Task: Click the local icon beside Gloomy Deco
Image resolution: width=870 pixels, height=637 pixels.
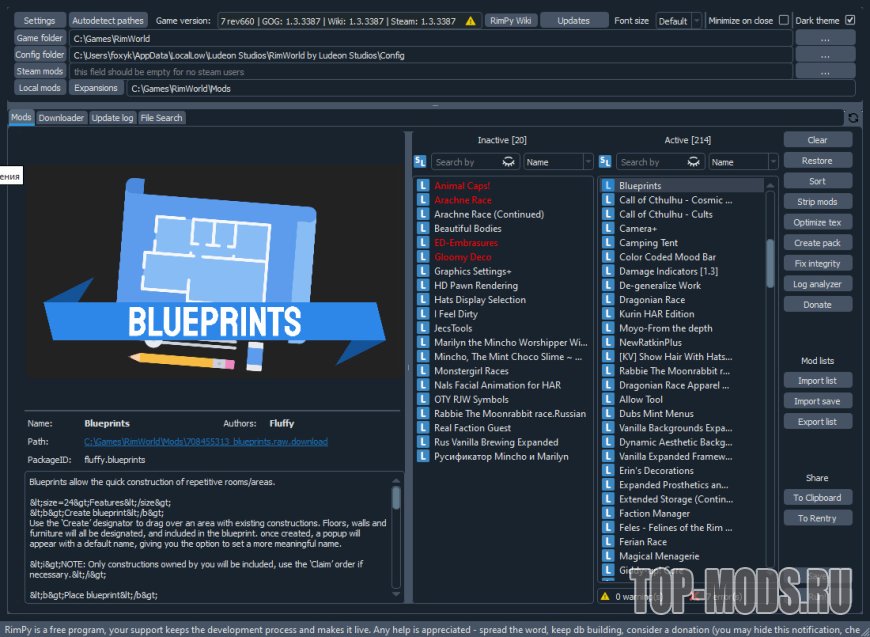Action: 423,257
